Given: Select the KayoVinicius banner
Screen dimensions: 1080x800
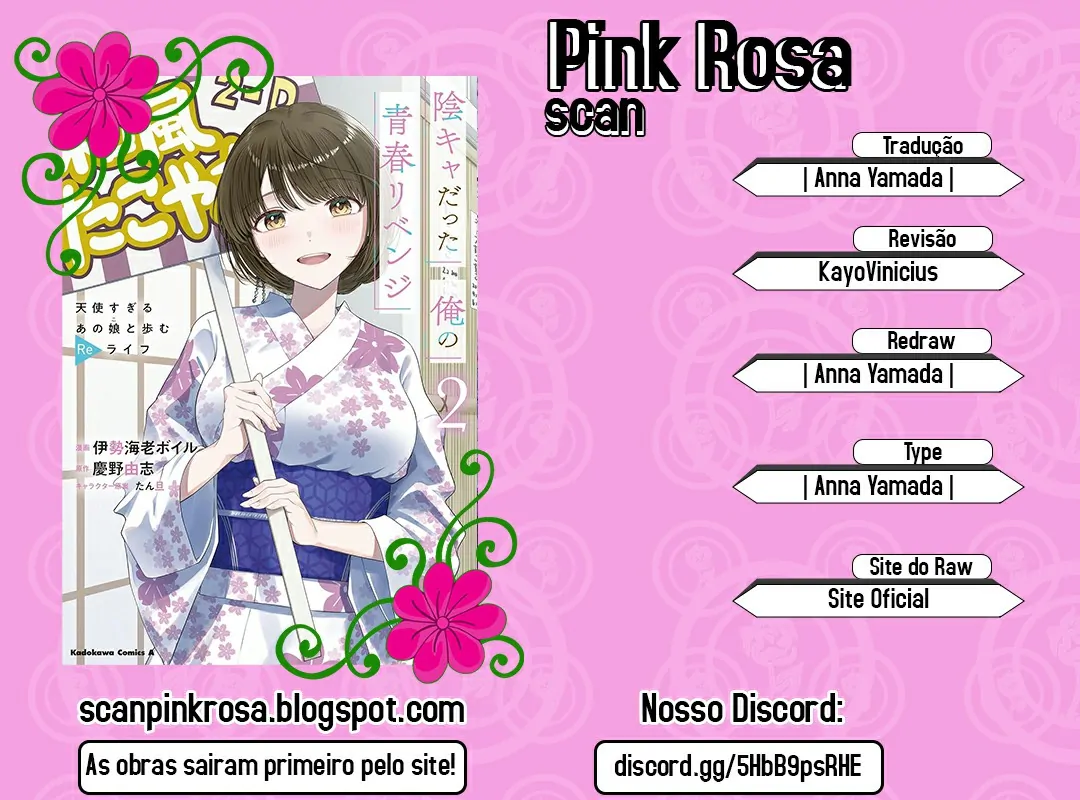Looking at the screenshot, I should 878,272.
